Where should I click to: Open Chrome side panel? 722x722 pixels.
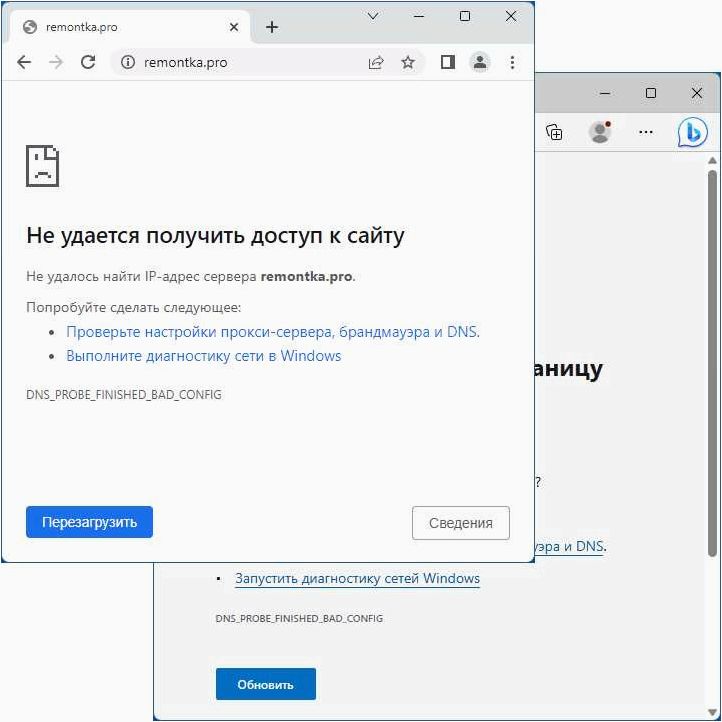pos(448,62)
